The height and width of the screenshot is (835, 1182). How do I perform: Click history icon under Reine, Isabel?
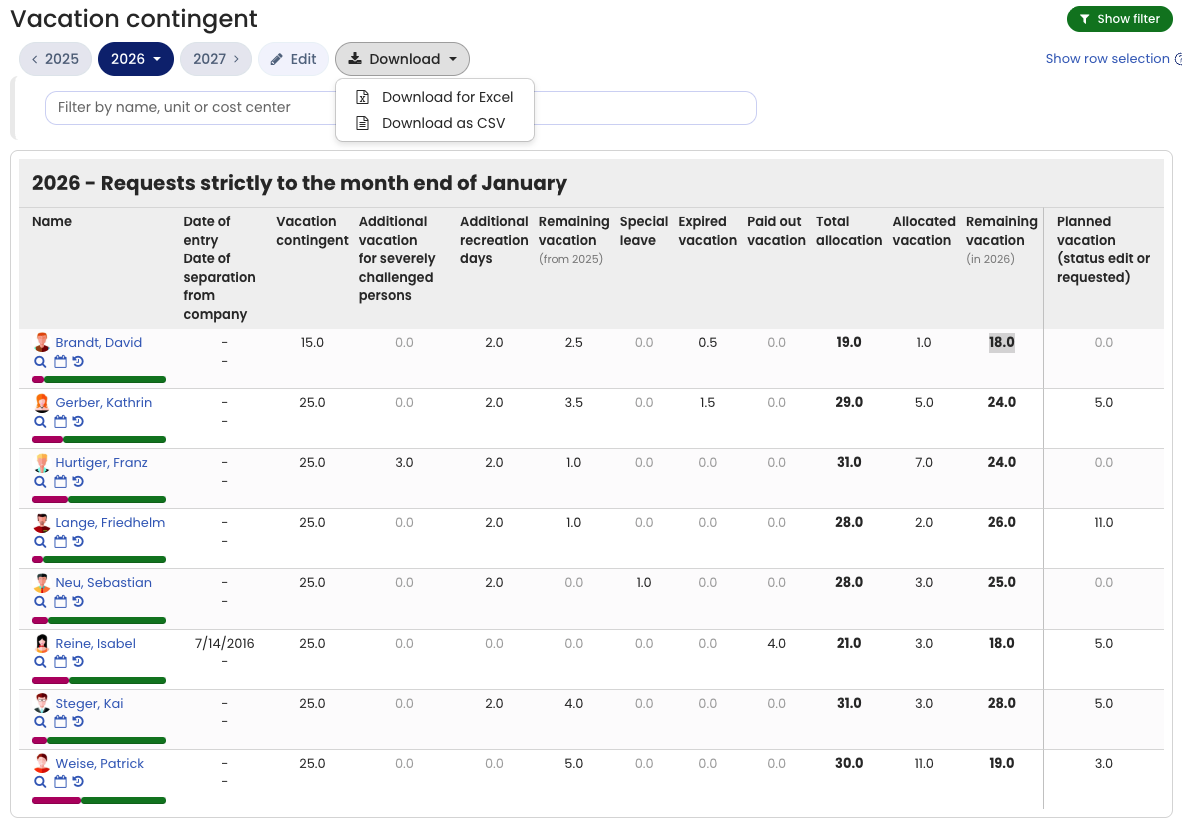coord(78,662)
